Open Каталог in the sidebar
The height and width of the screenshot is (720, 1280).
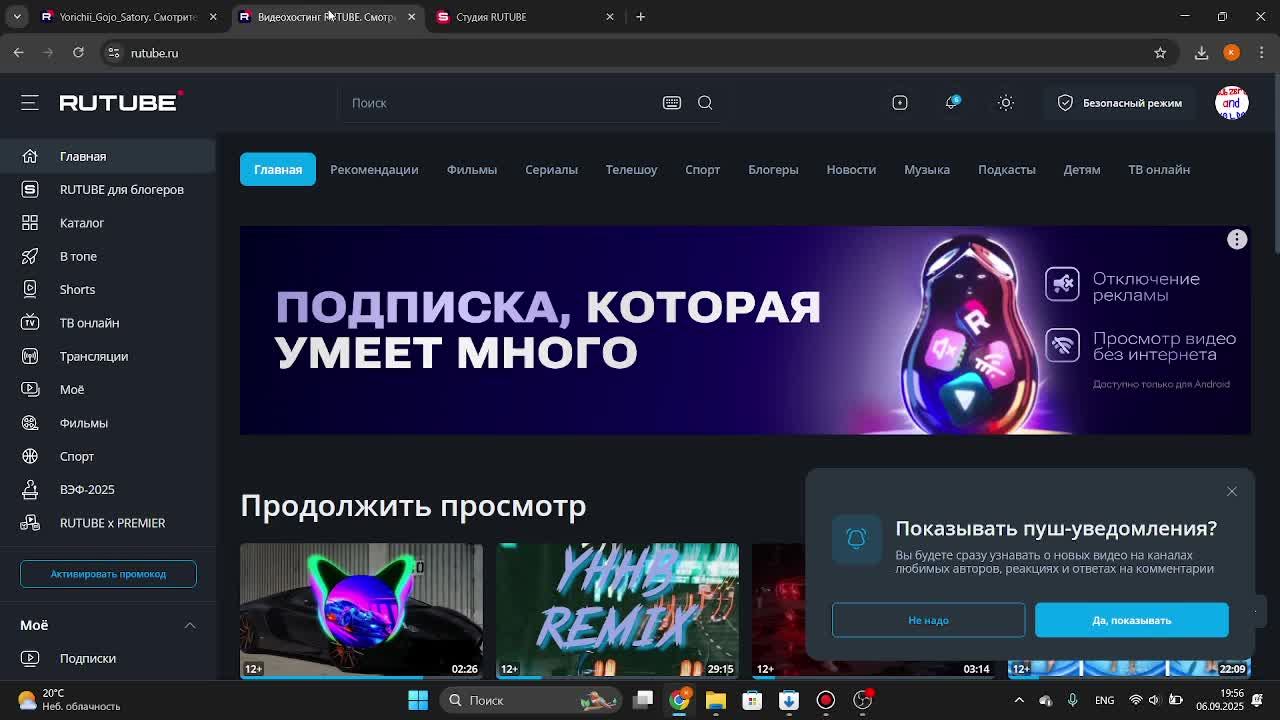(x=108, y=223)
